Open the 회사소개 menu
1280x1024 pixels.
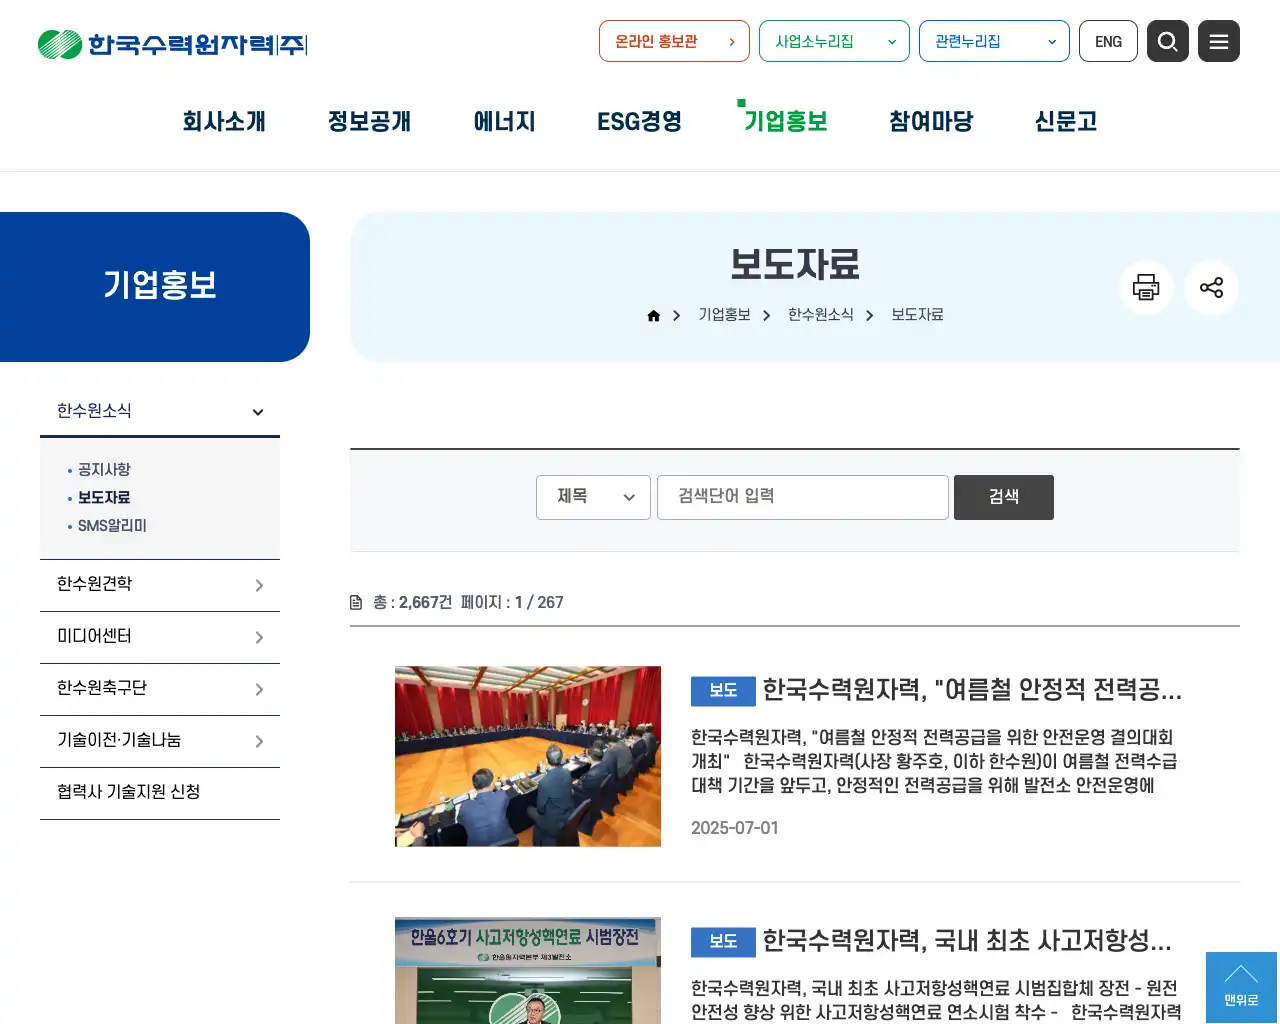(224, 122)
